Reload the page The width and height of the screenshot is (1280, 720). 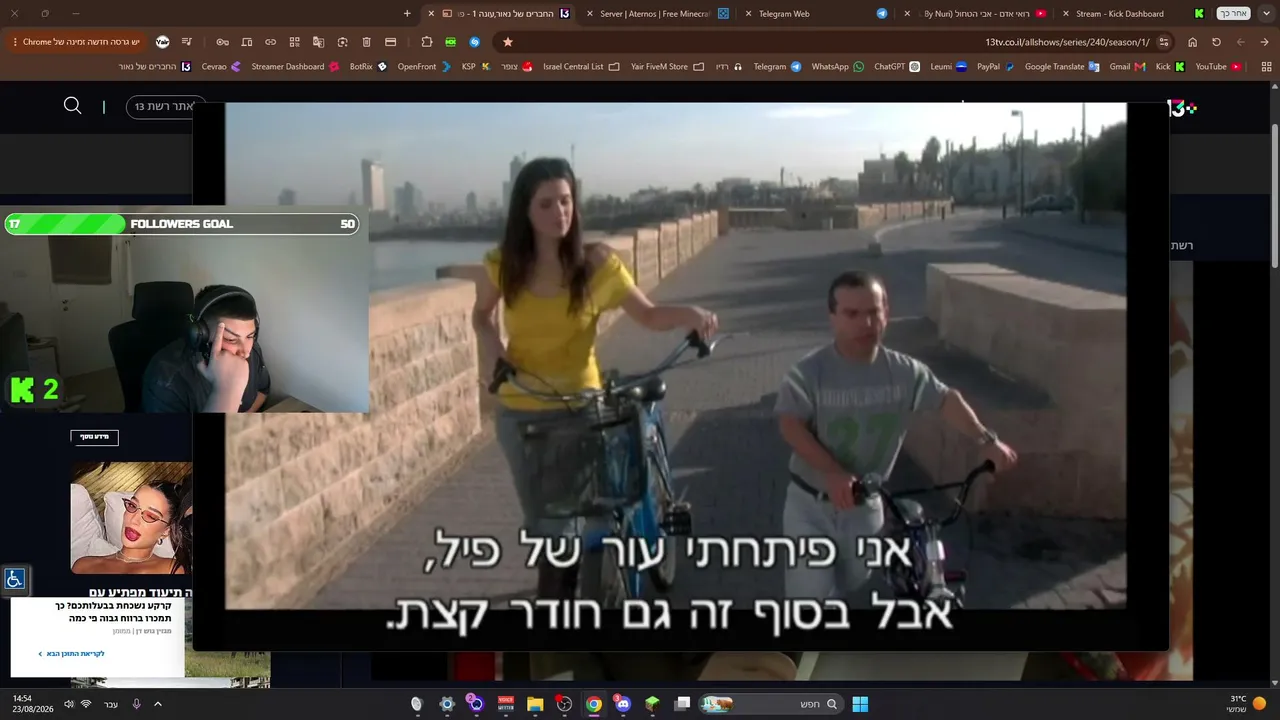[x=1216, y=42]
